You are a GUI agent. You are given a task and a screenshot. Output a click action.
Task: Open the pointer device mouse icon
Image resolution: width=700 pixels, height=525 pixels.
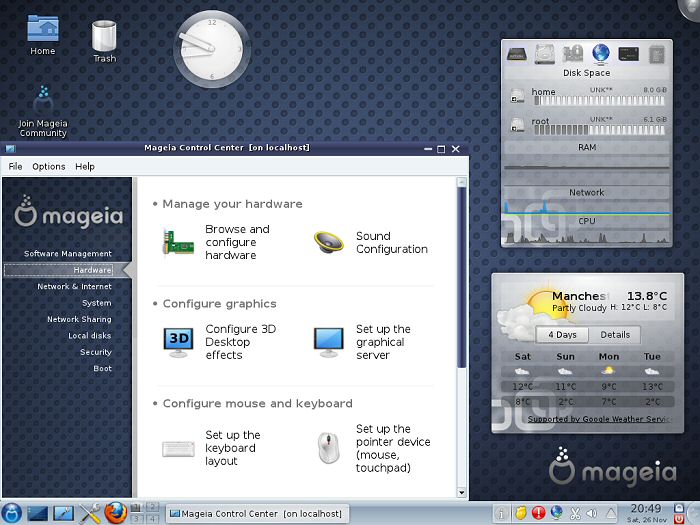[329, 448]
